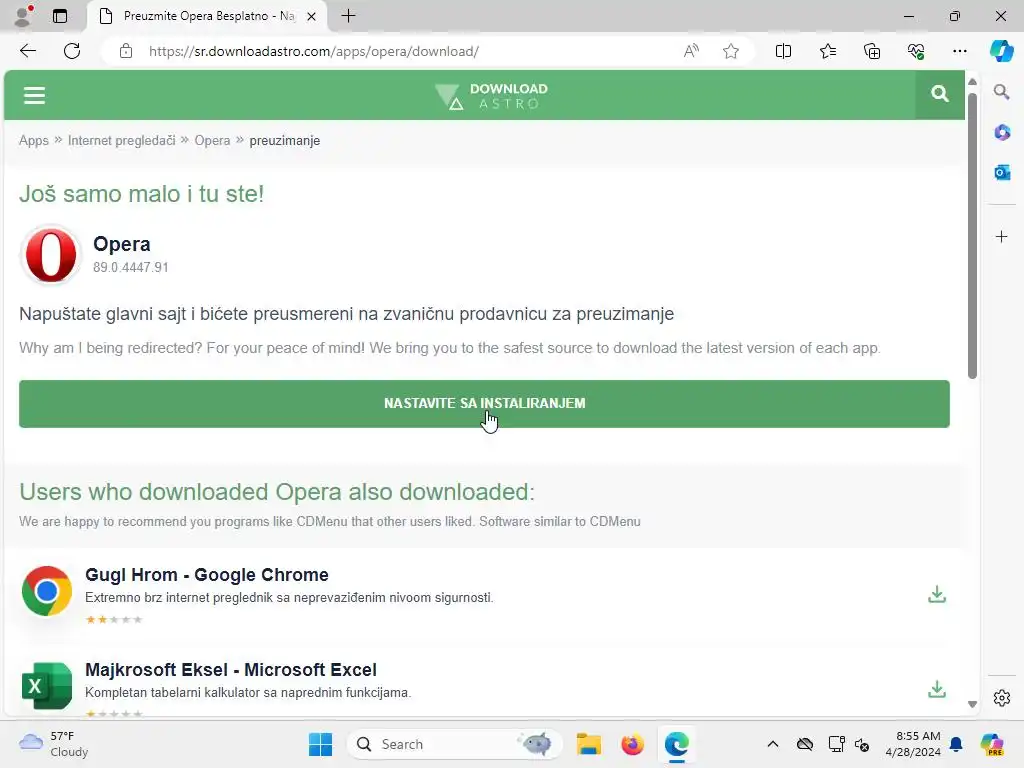Click the network display tray icon

point(836,744)
